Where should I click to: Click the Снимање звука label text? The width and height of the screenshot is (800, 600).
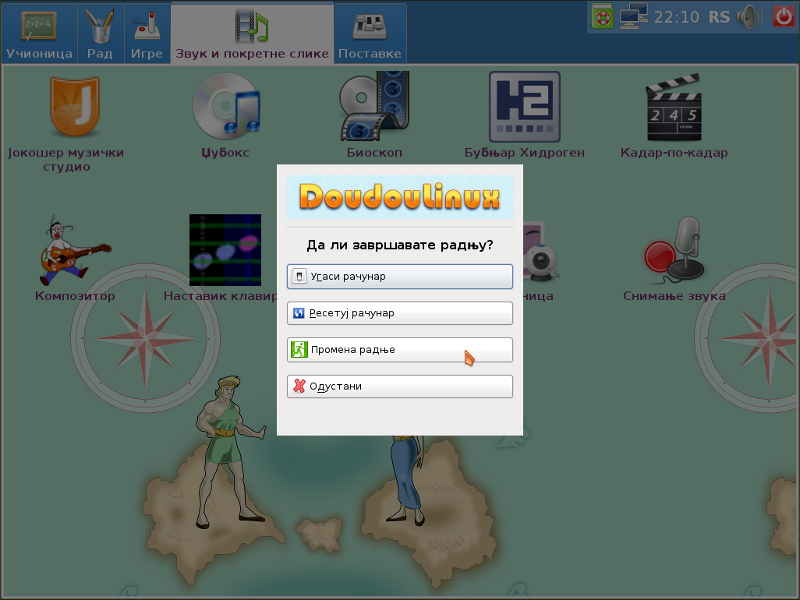[x=674, y=296]
